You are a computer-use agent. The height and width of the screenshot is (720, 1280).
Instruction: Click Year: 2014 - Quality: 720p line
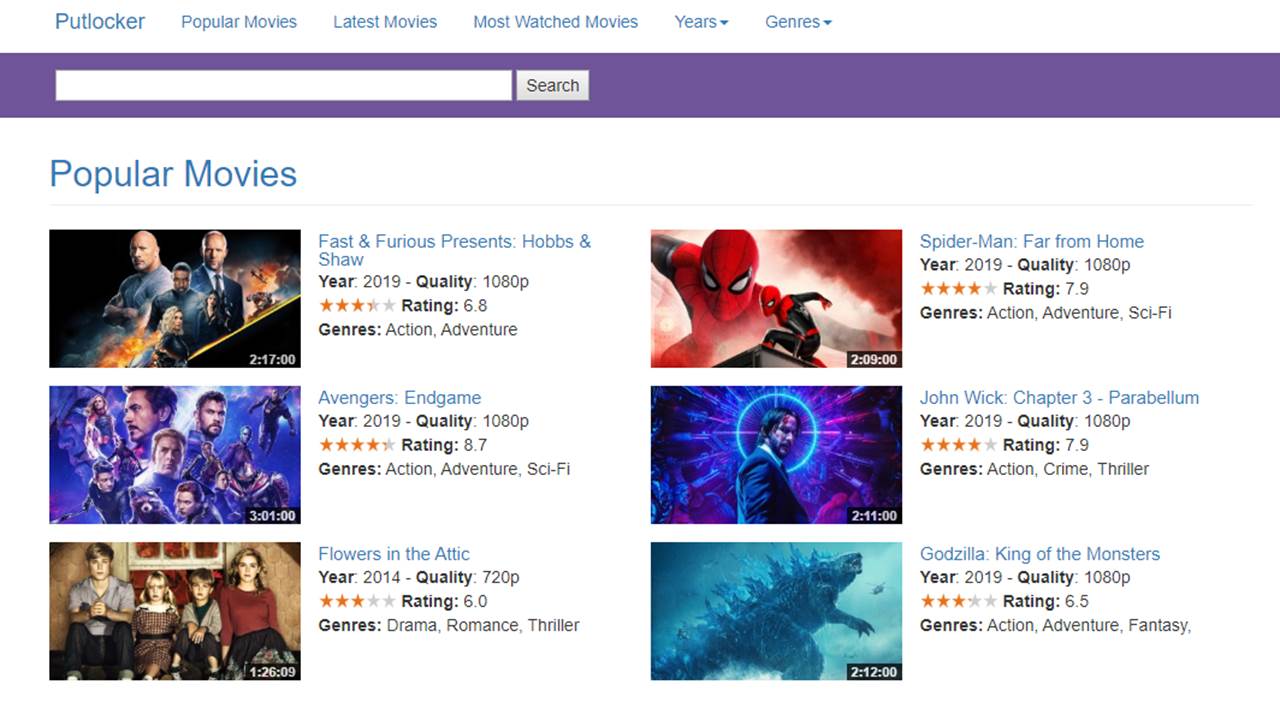[419, 577]
